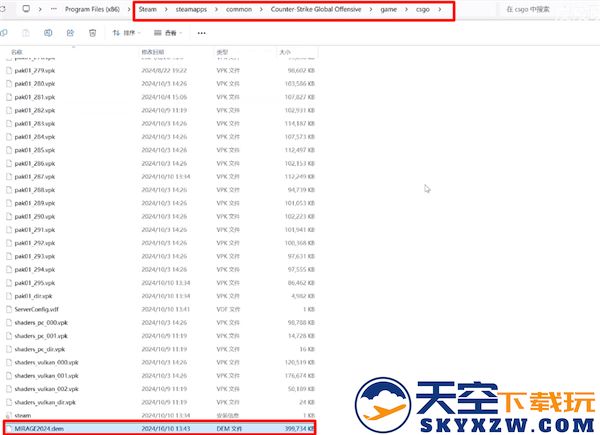Expand chevron after game in breadcrumb
The height and width of the screenshot is (435, 600).
(406, 9)
